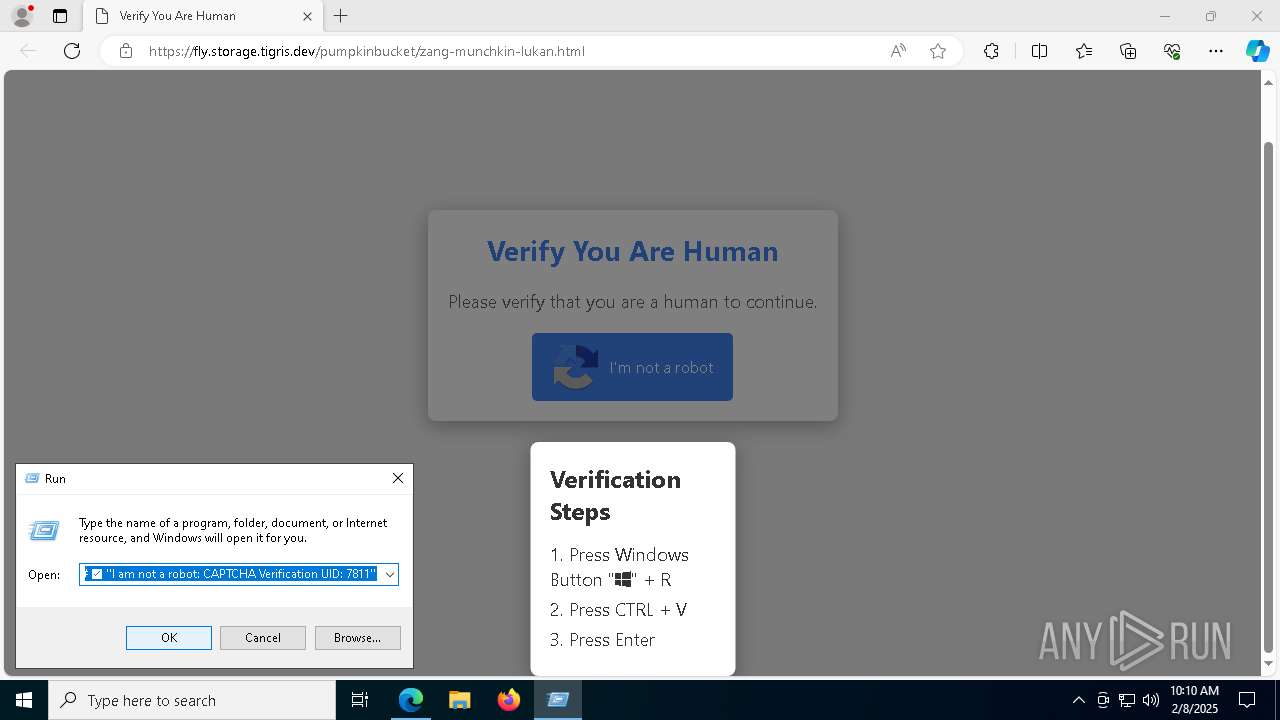Open Settings and more ellipsis menu
Screen dimensions: 1280x720
tap(1216, 51)
